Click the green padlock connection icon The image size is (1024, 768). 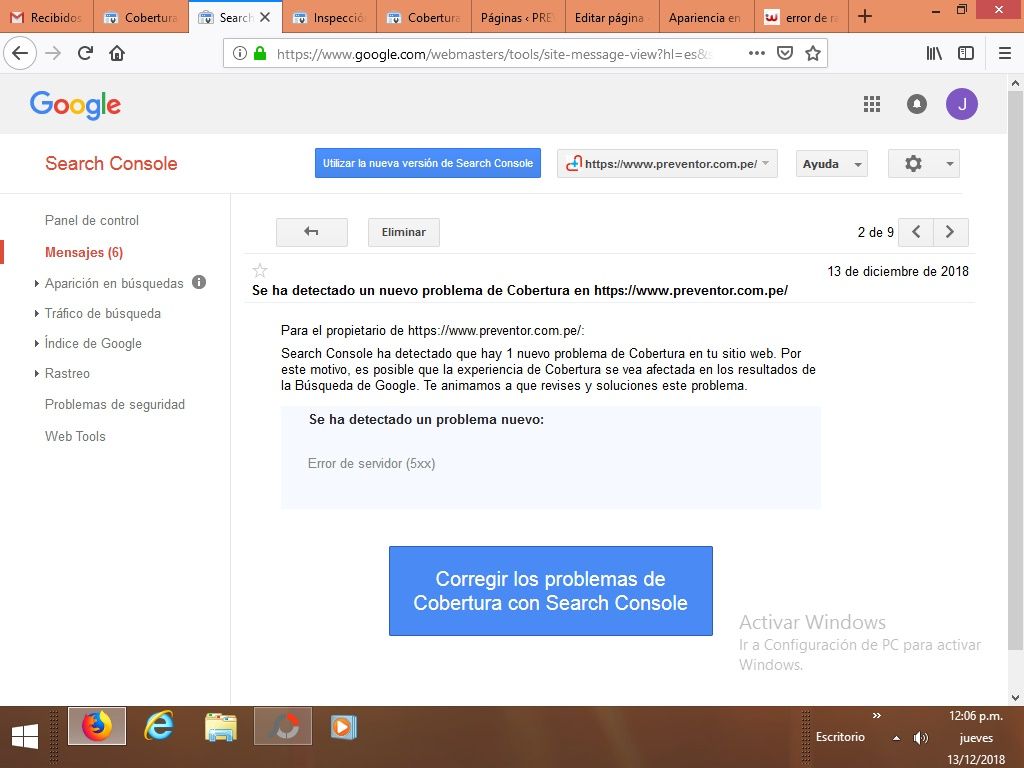click(260, 54)
